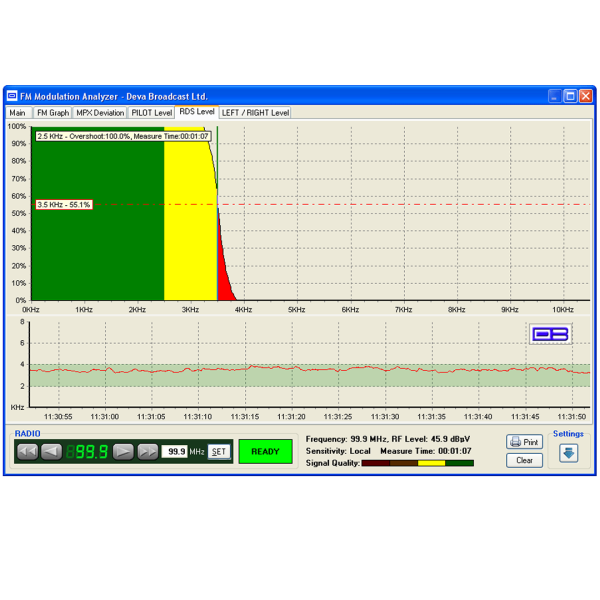Click the red area of histogram
600x600 pixels.
pyautogui.click(x=224, y=276)
